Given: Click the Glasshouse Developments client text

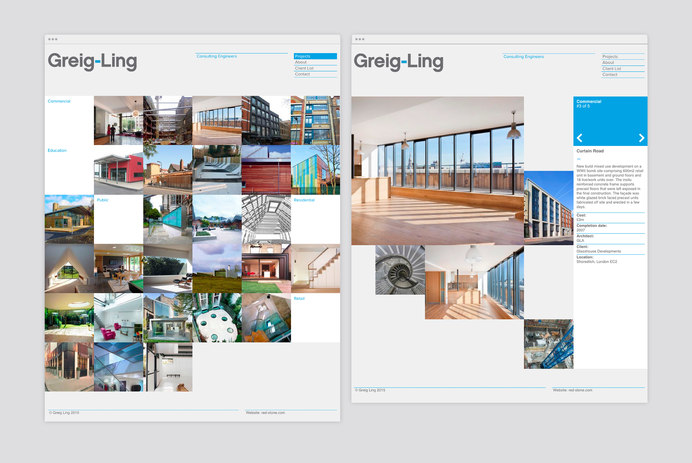Looking at the screenshot, I should pos(598,251).
